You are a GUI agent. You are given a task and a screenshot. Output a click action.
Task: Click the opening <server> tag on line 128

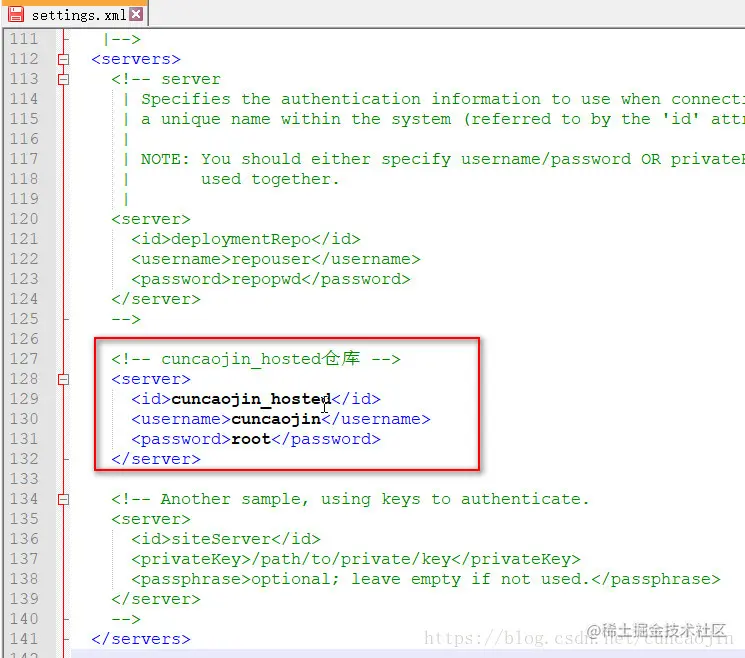tap(151, 379)
